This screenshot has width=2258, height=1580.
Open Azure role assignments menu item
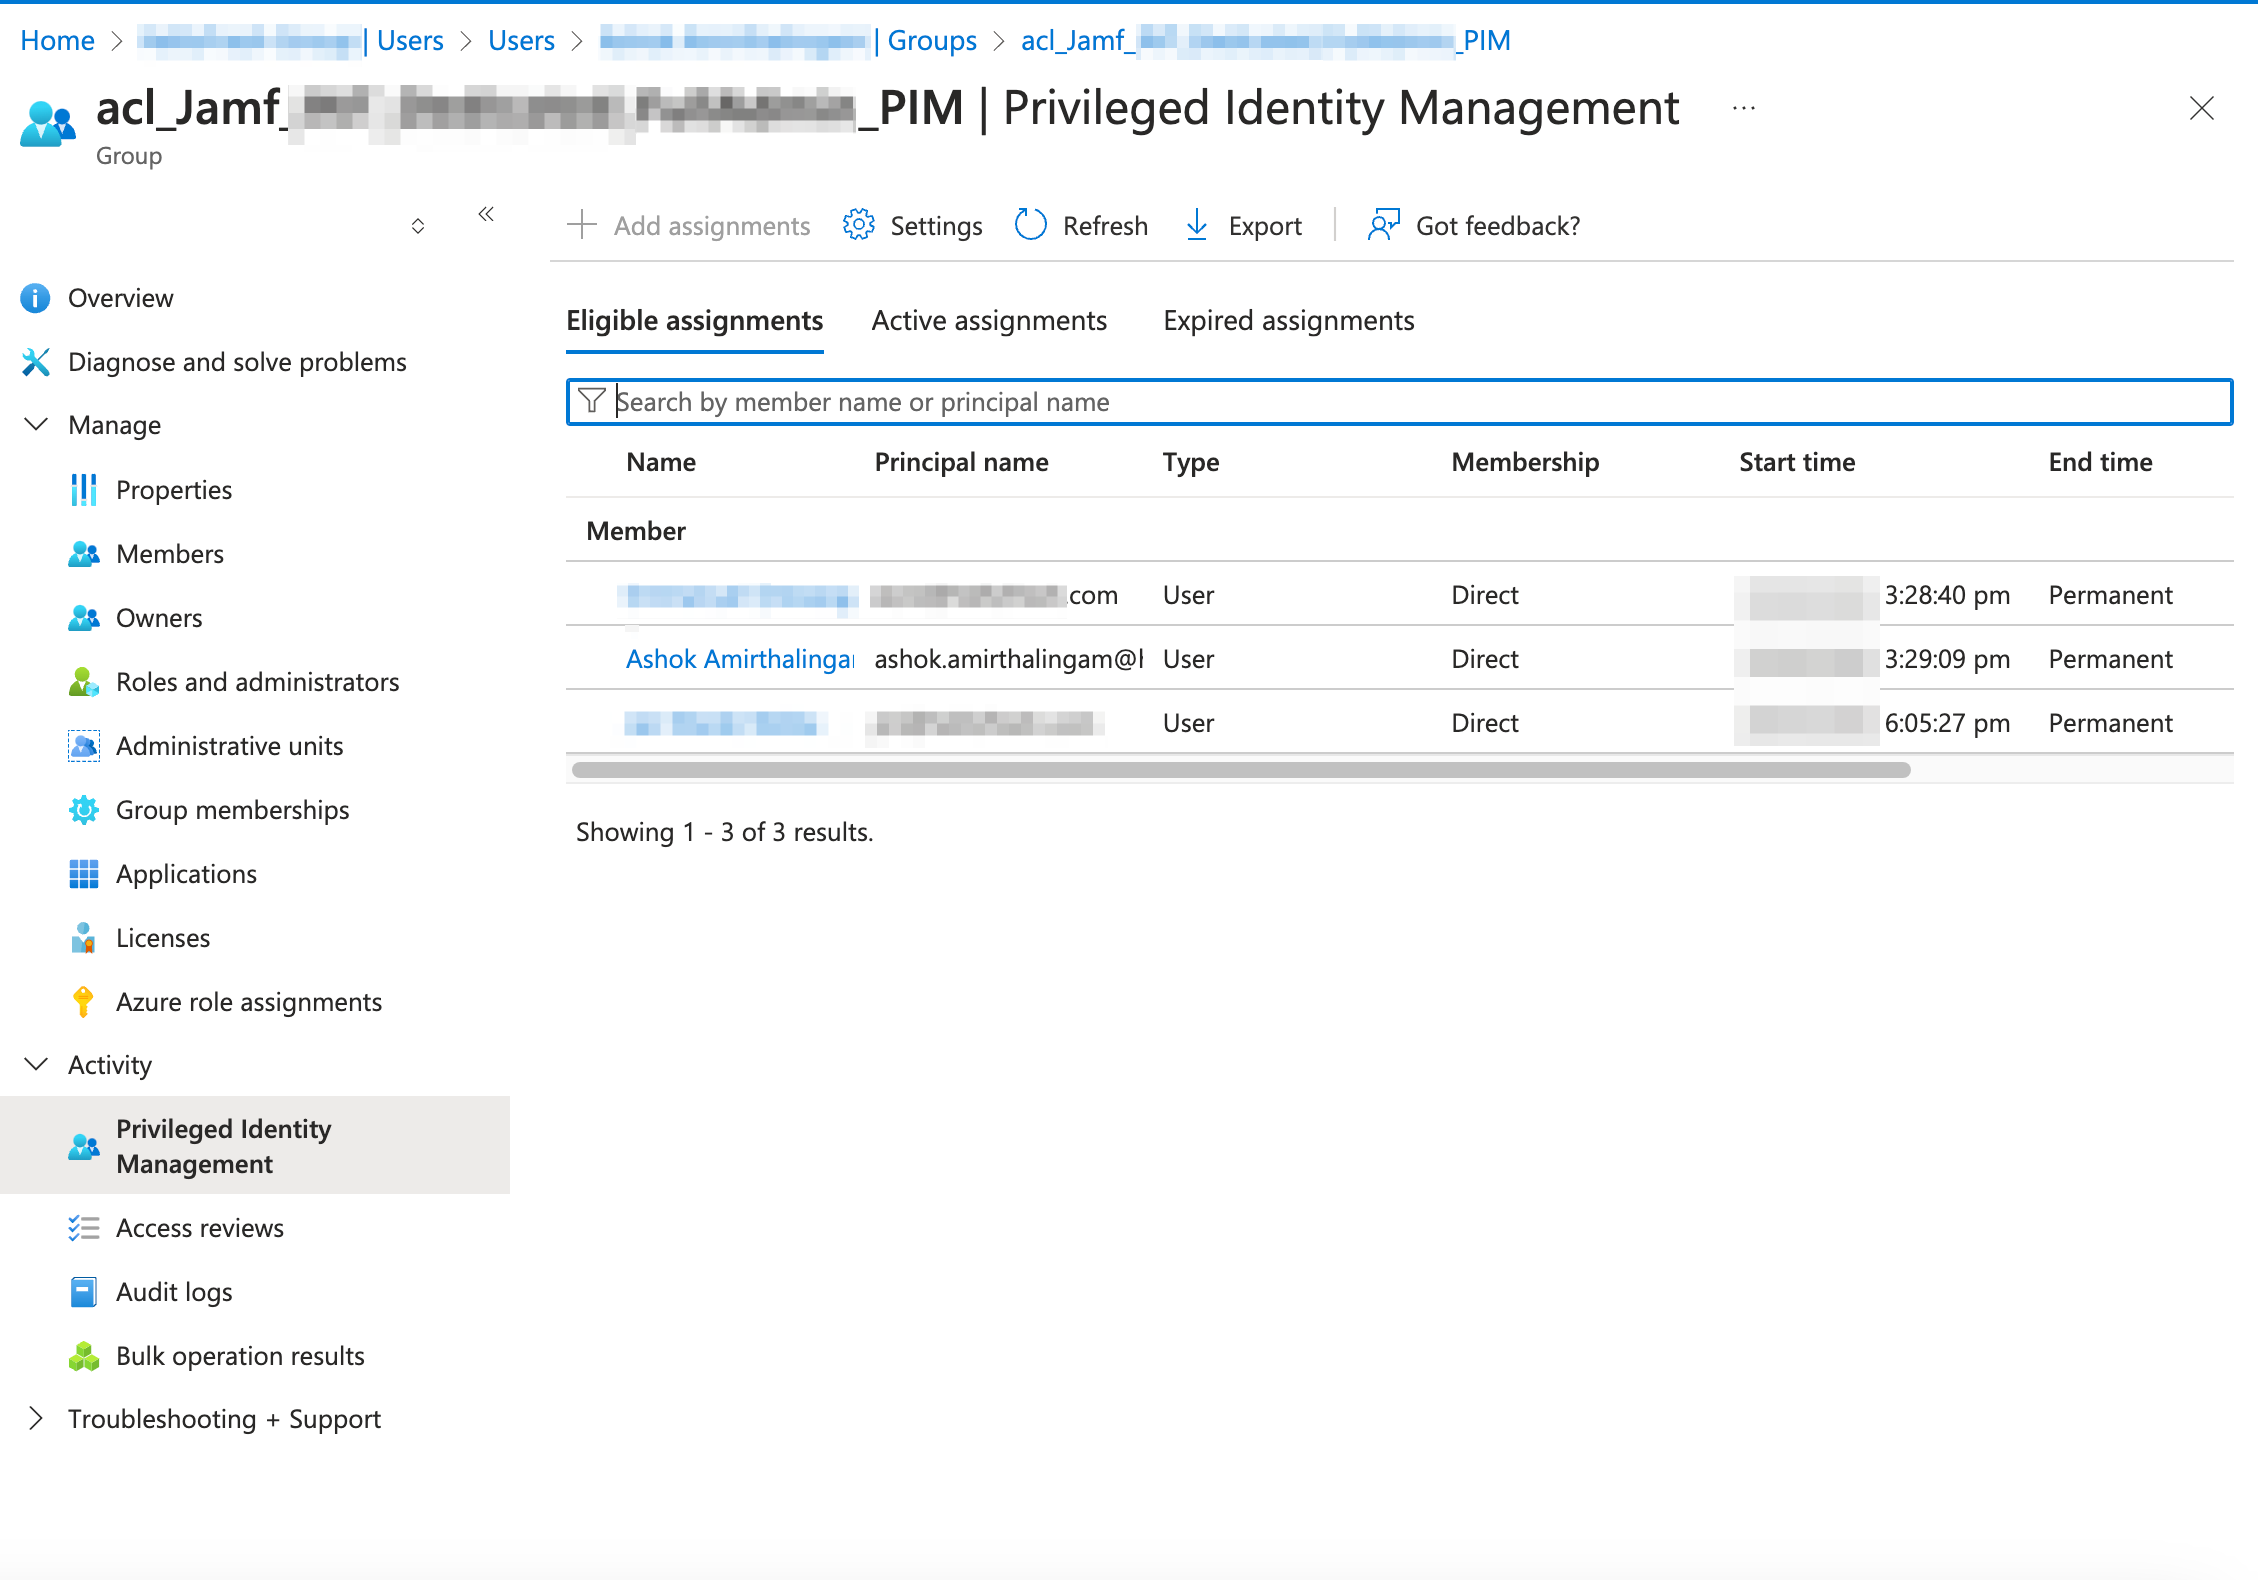pyautogui.click(x=249, y=1002)
